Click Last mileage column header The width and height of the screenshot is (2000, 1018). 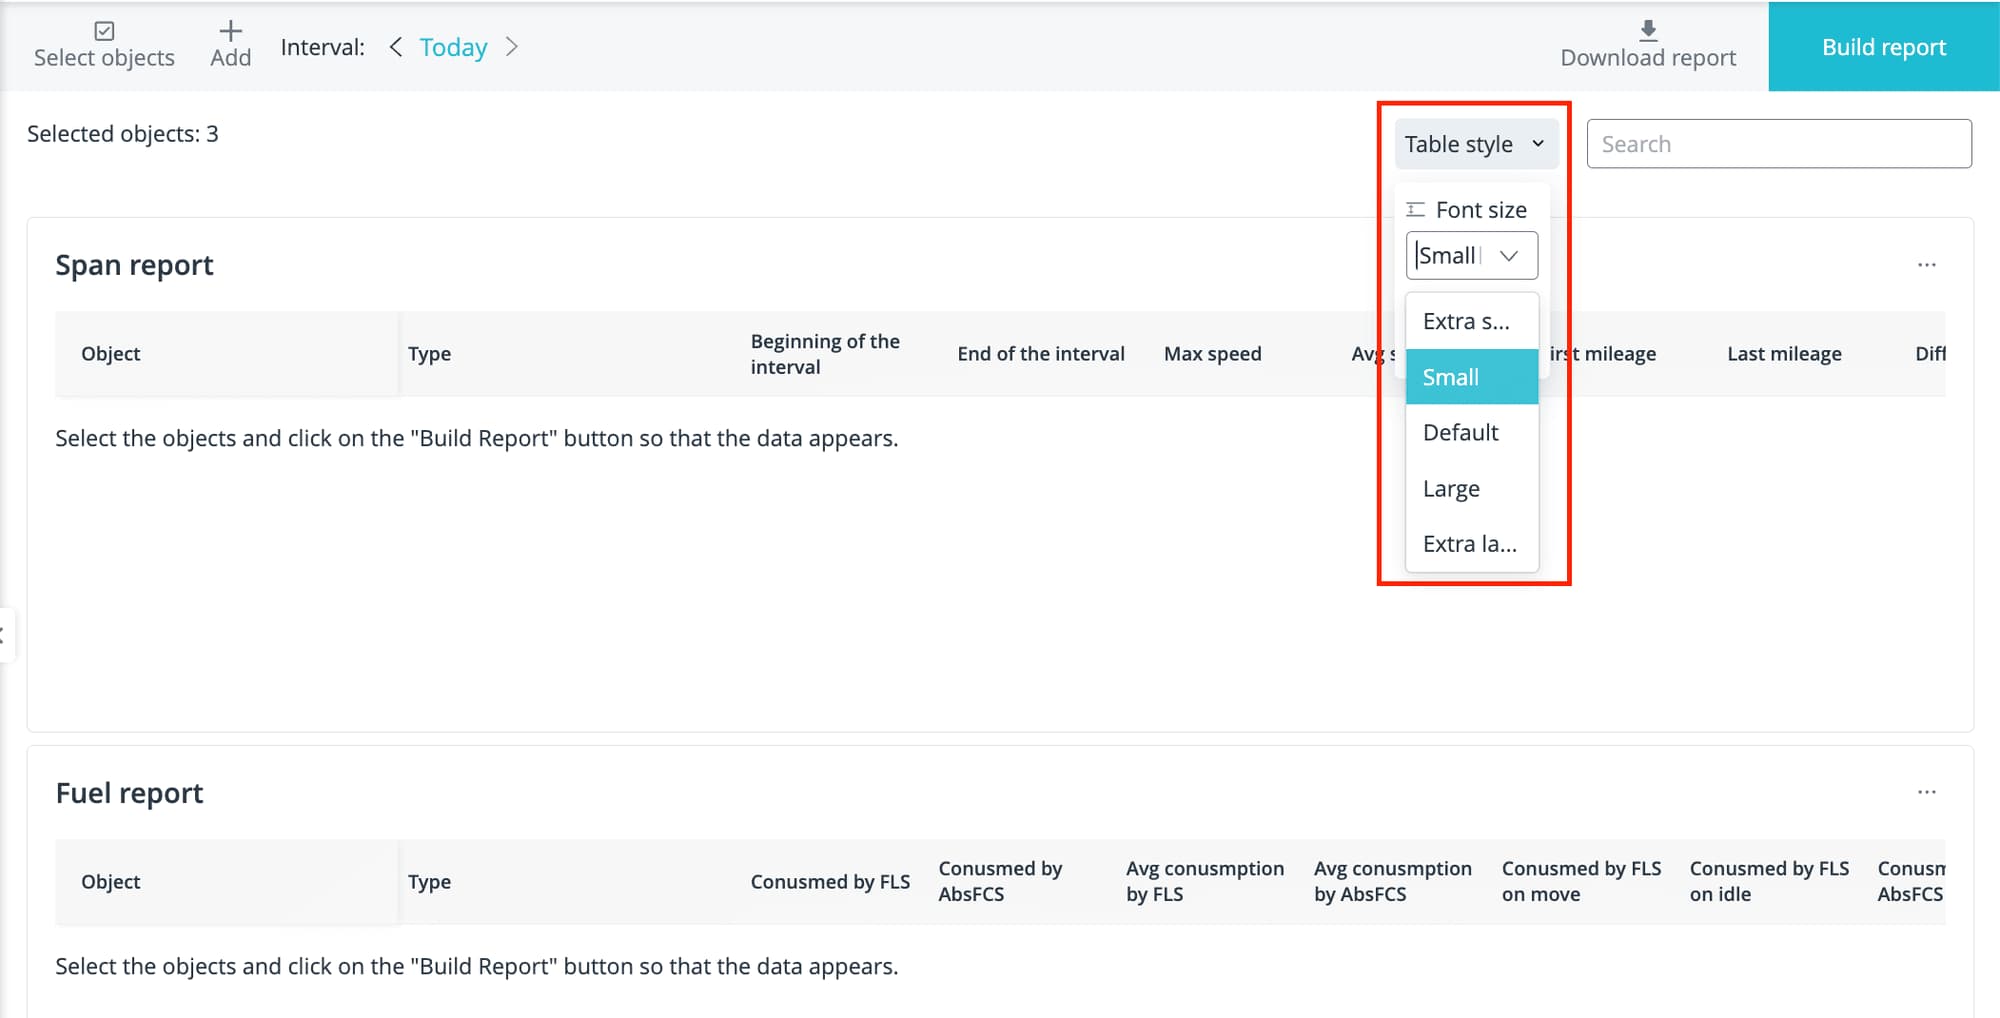coord(1784,354)
